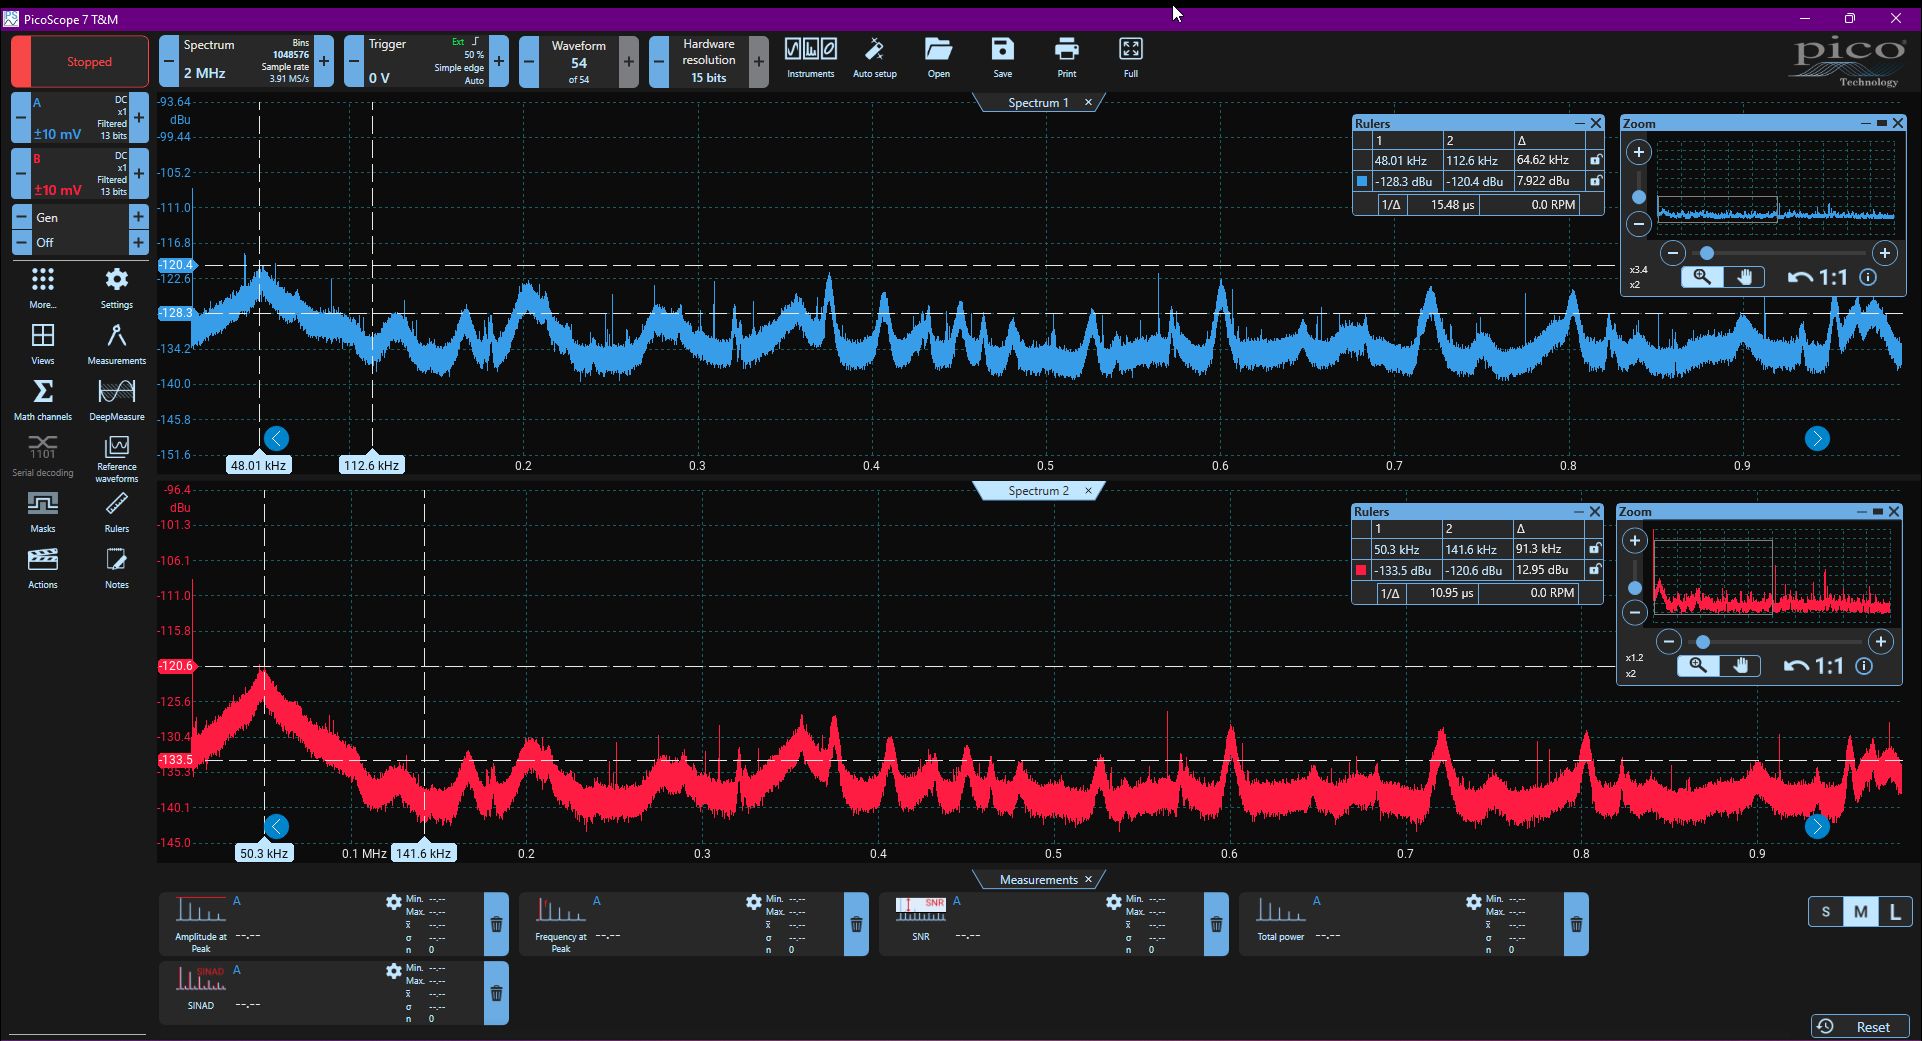
Task: Open settings gear for Amplitude at Peak
Action: pyautogui.click(x=394, y=902)
